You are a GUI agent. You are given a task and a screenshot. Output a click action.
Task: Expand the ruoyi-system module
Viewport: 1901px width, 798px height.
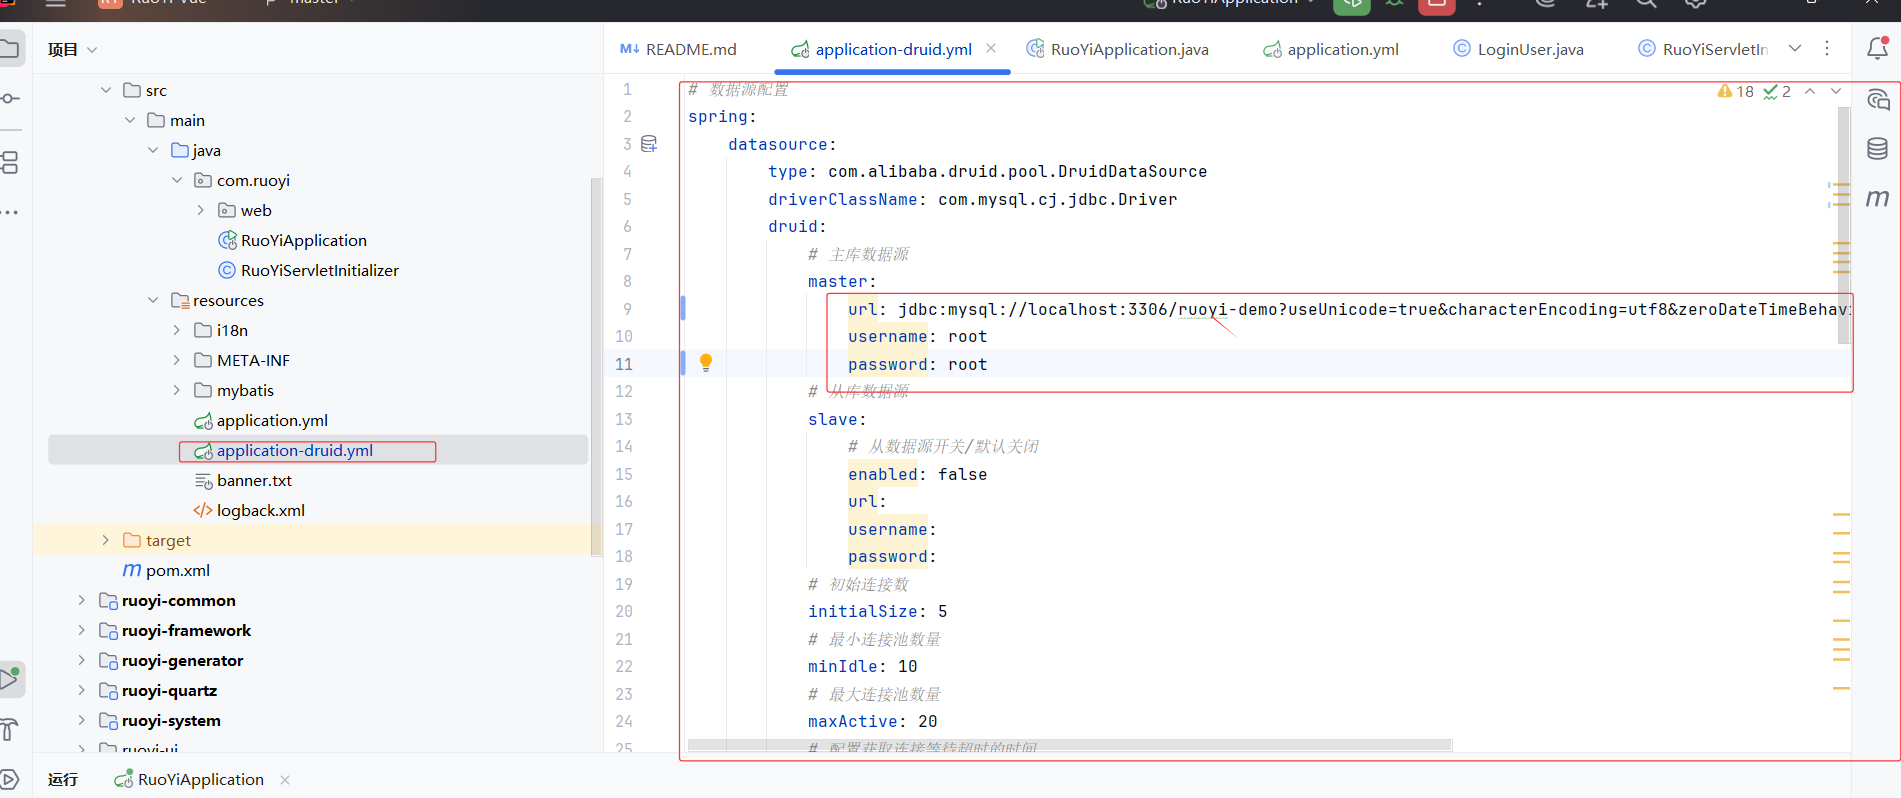(82, 720)
